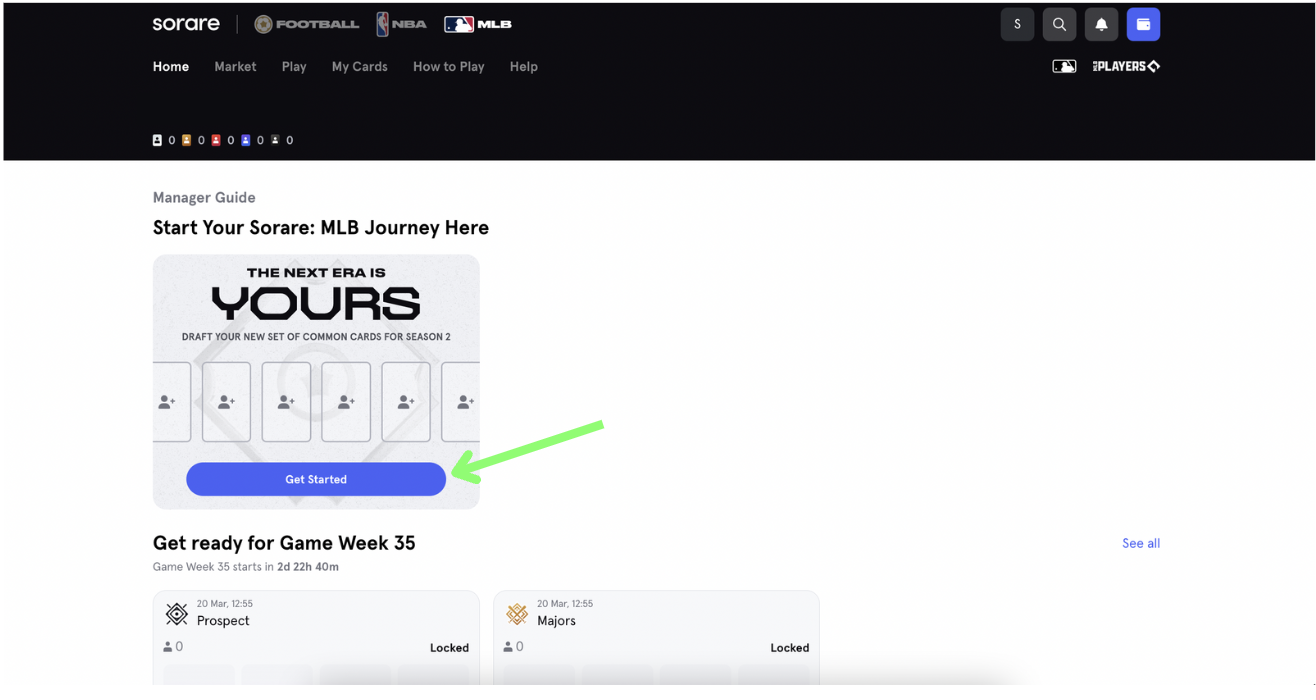The width and height of the screenshot is (1316, 700).
Task: Open the Play tab
Action: [x=294, y=66]
